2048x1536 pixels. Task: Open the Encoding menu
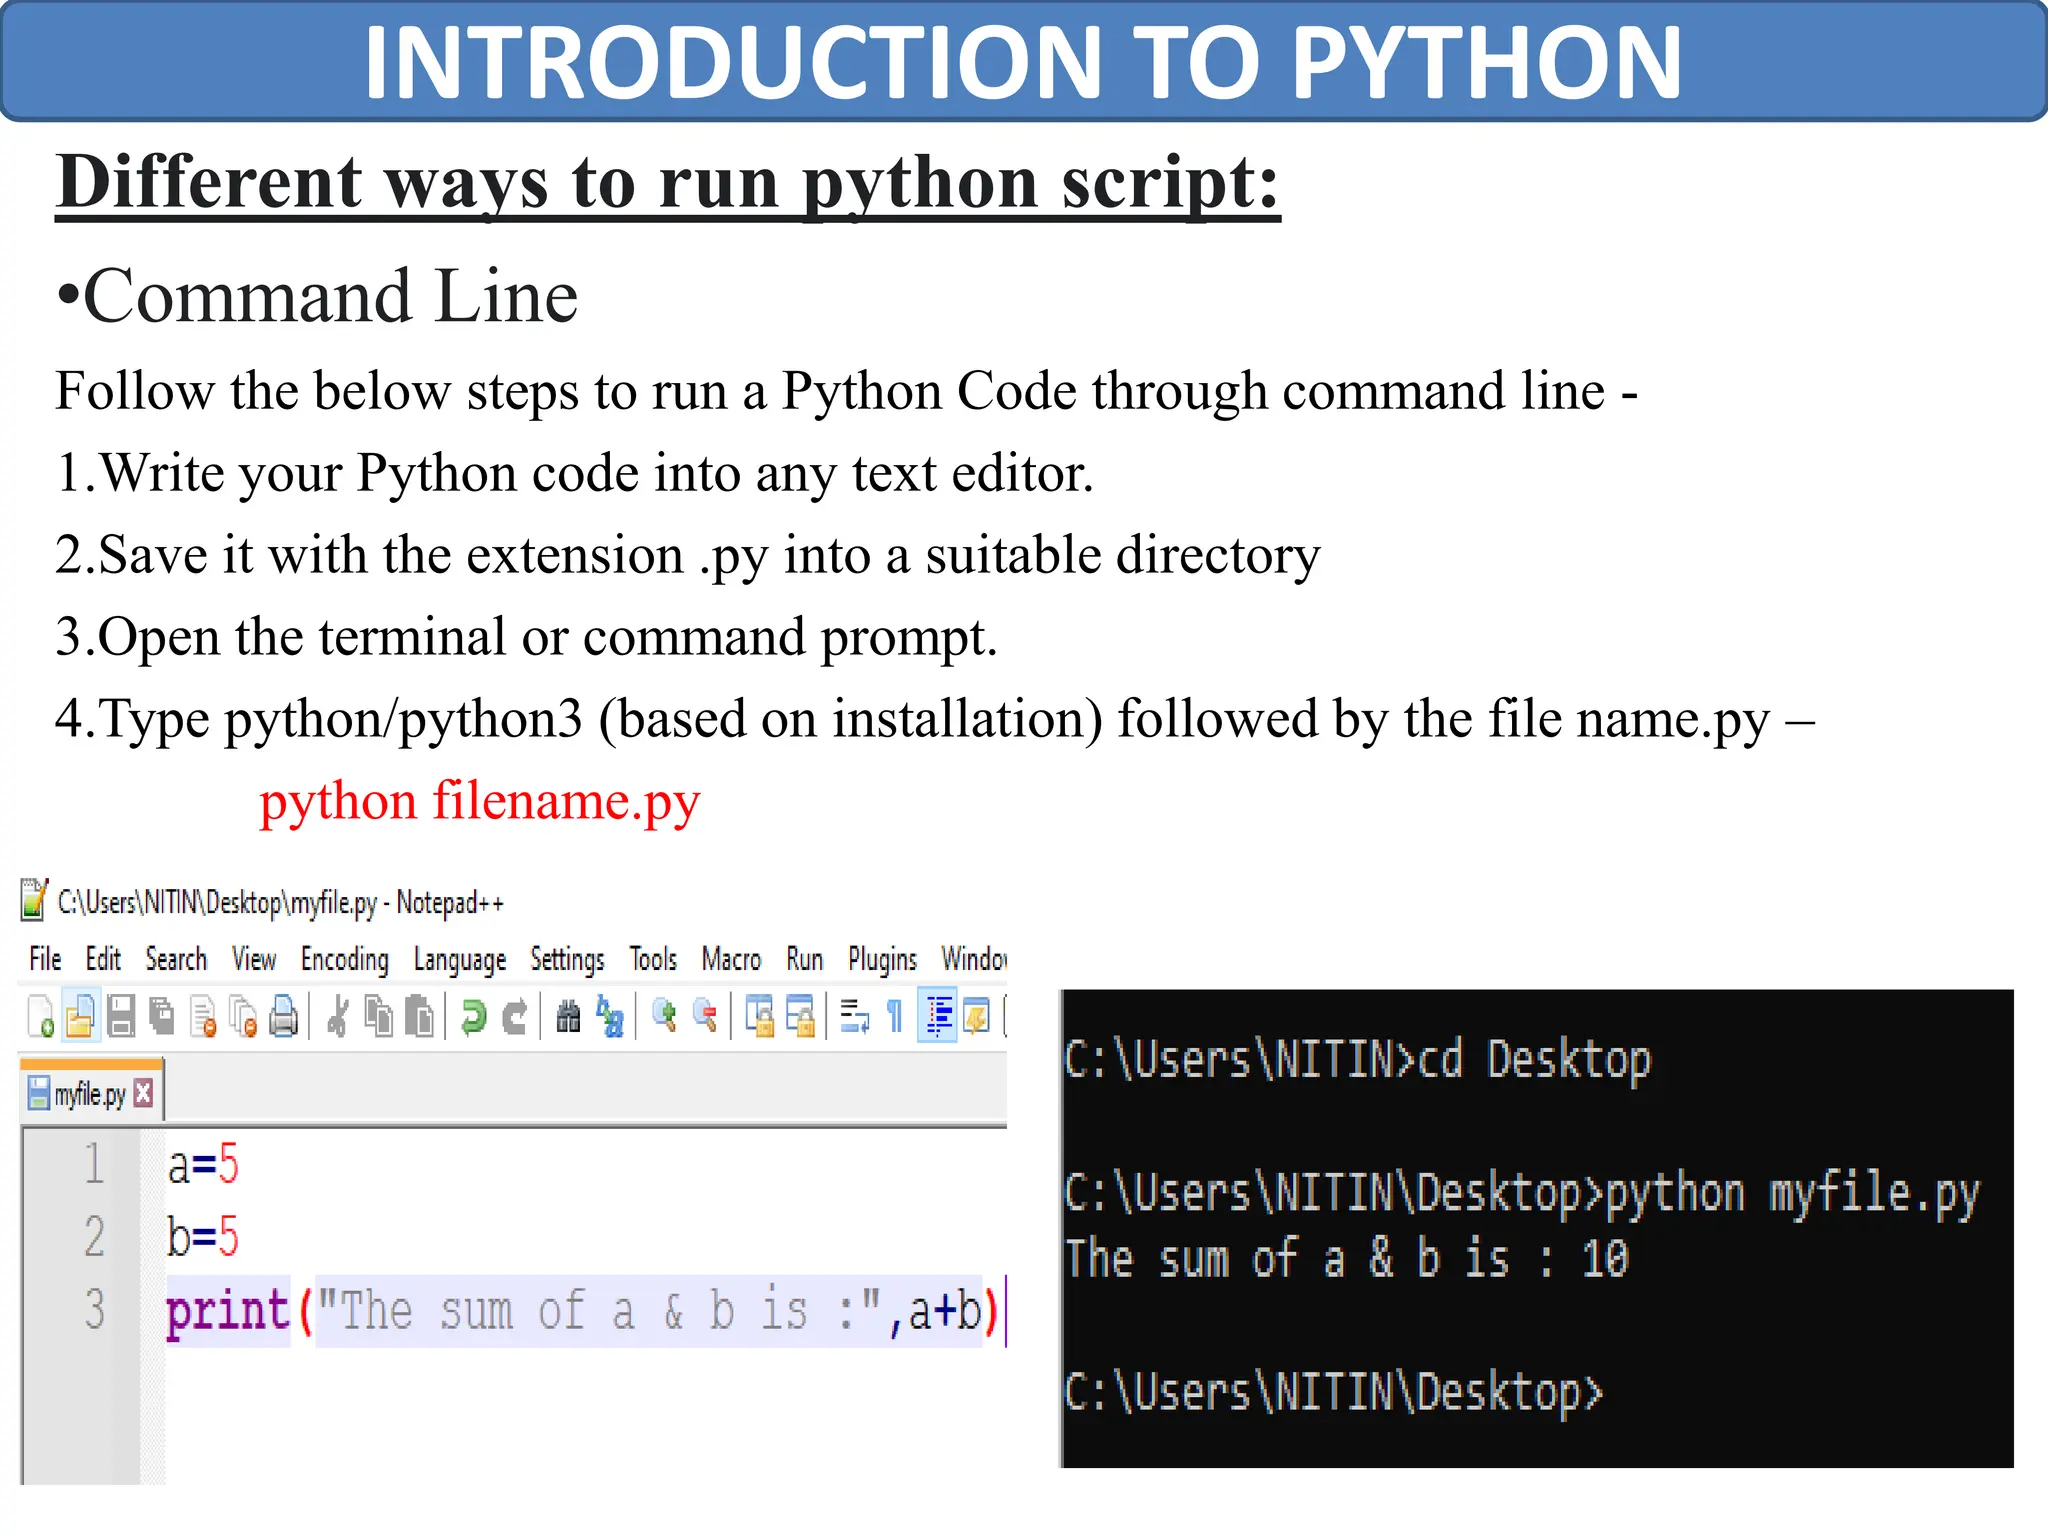[x=345, y=960]
